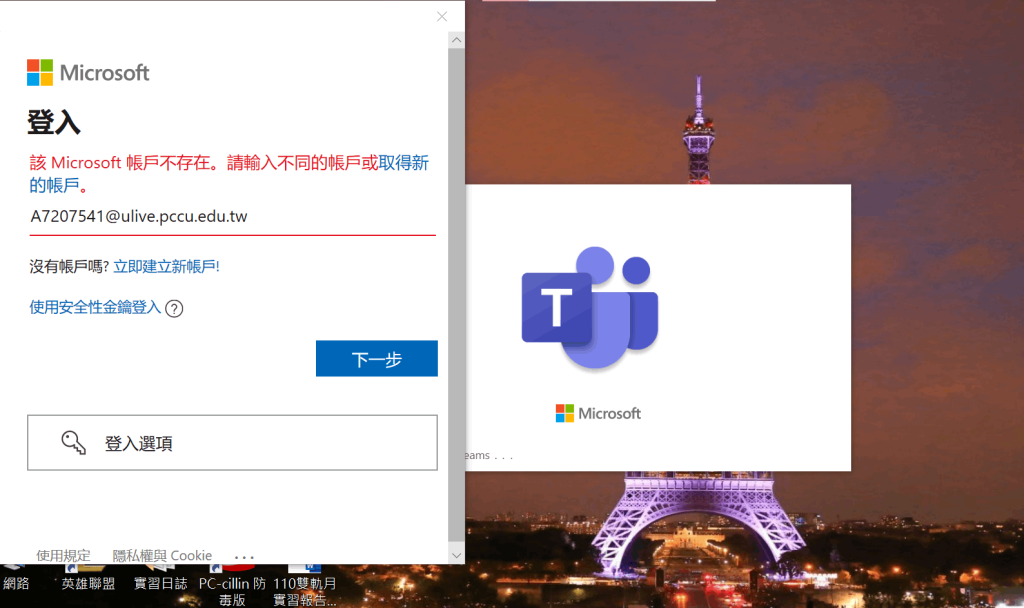The image size is (1024, 608).
Task: Click 使用安全性金鑰登入 to use a security key
Action: pos(92,308)
